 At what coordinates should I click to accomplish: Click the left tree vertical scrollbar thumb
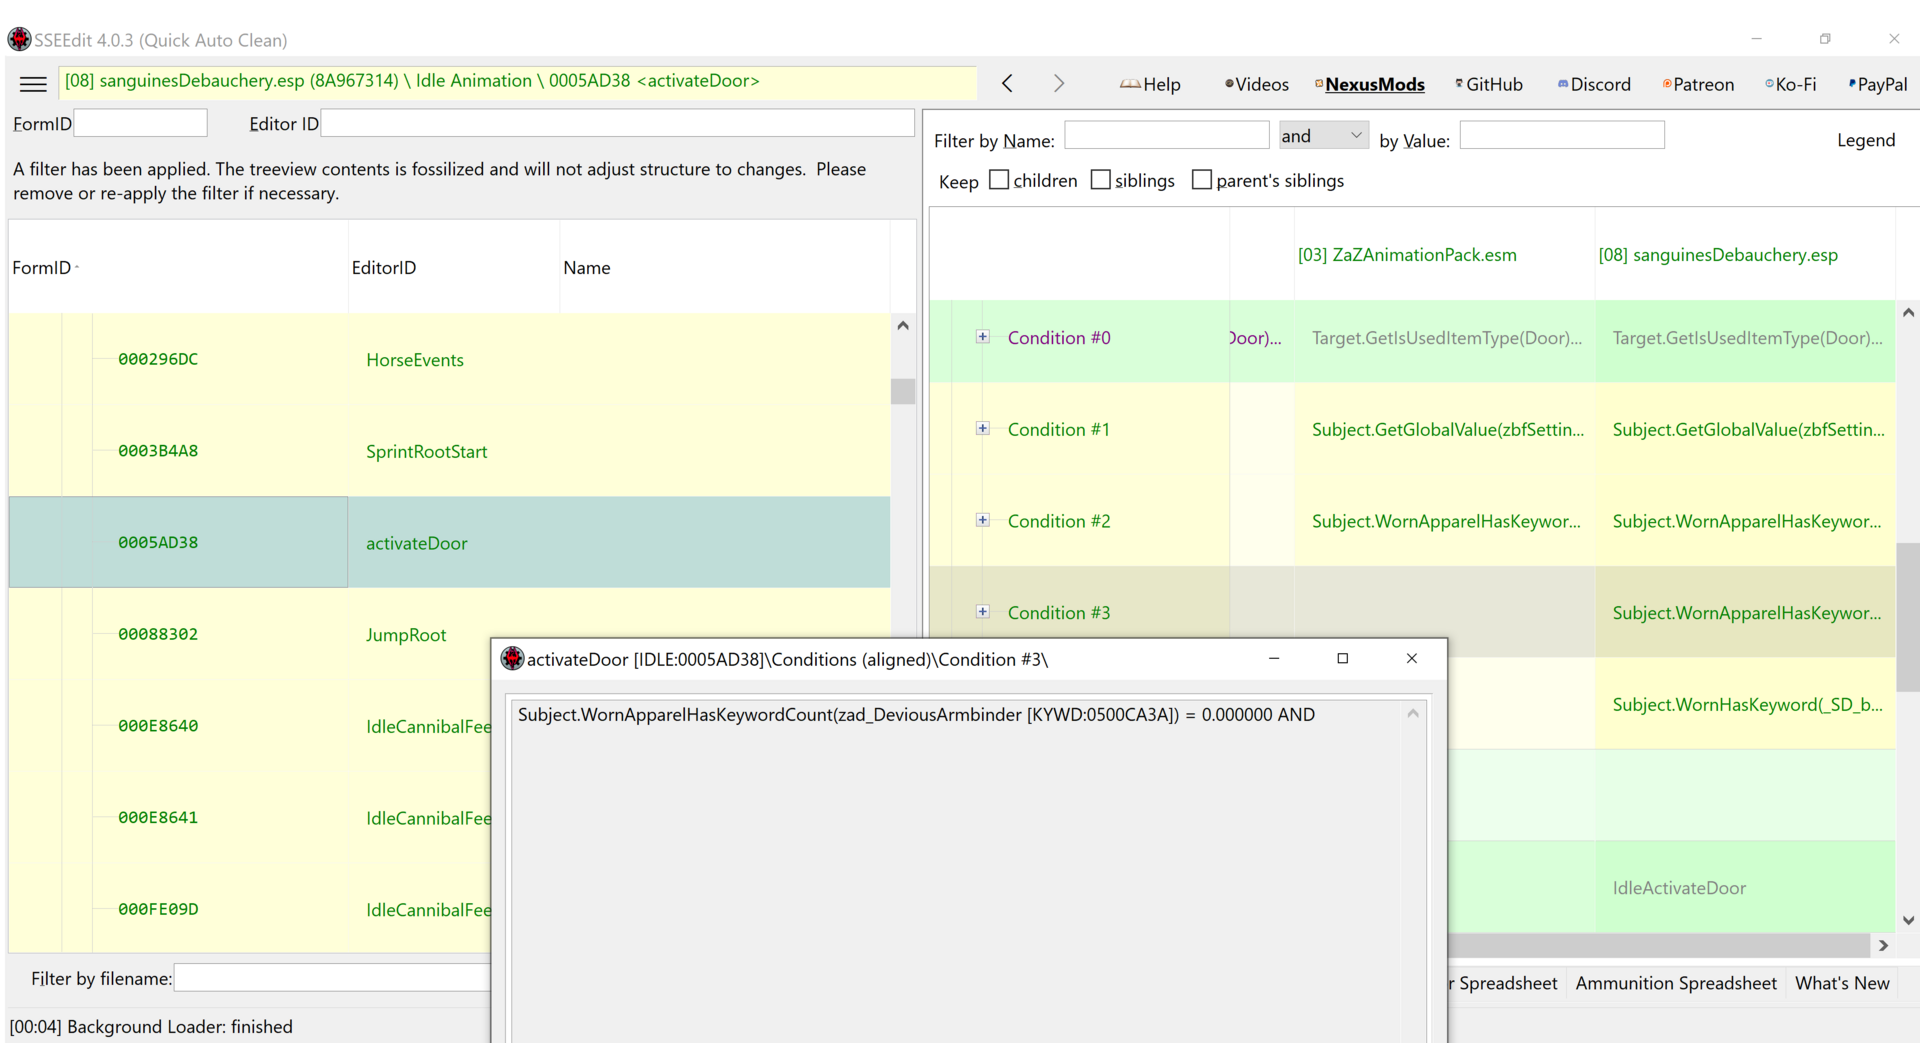pos(903,391)
